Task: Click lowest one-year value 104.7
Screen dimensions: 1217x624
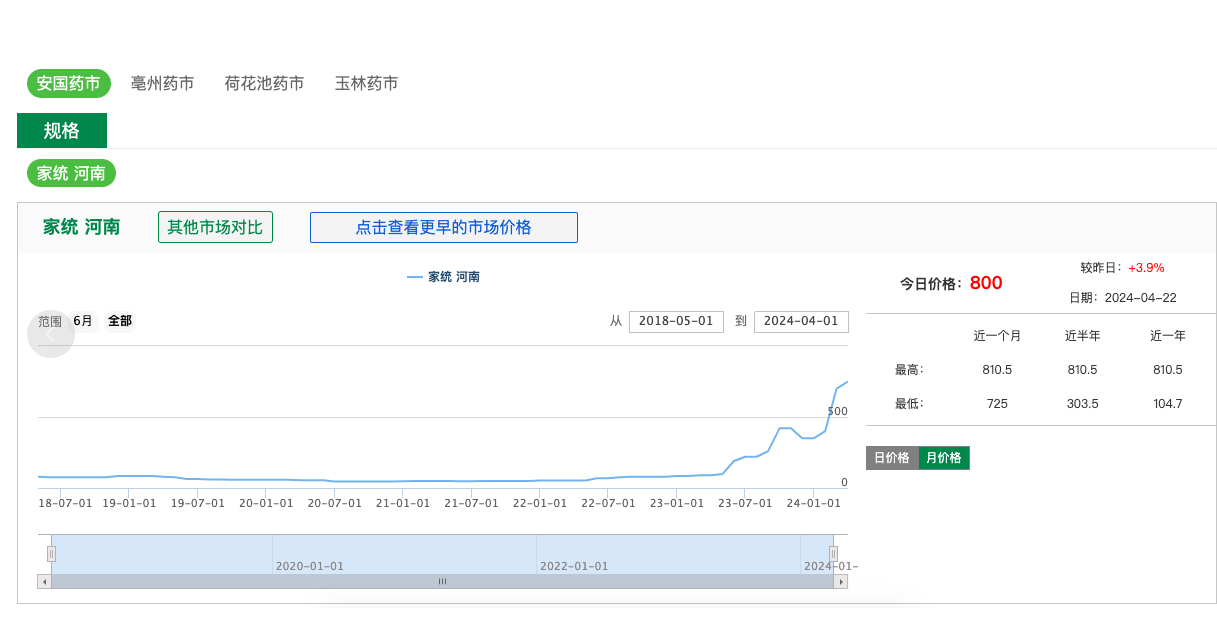Action: pyautogui.click(x=1167, y=404)
